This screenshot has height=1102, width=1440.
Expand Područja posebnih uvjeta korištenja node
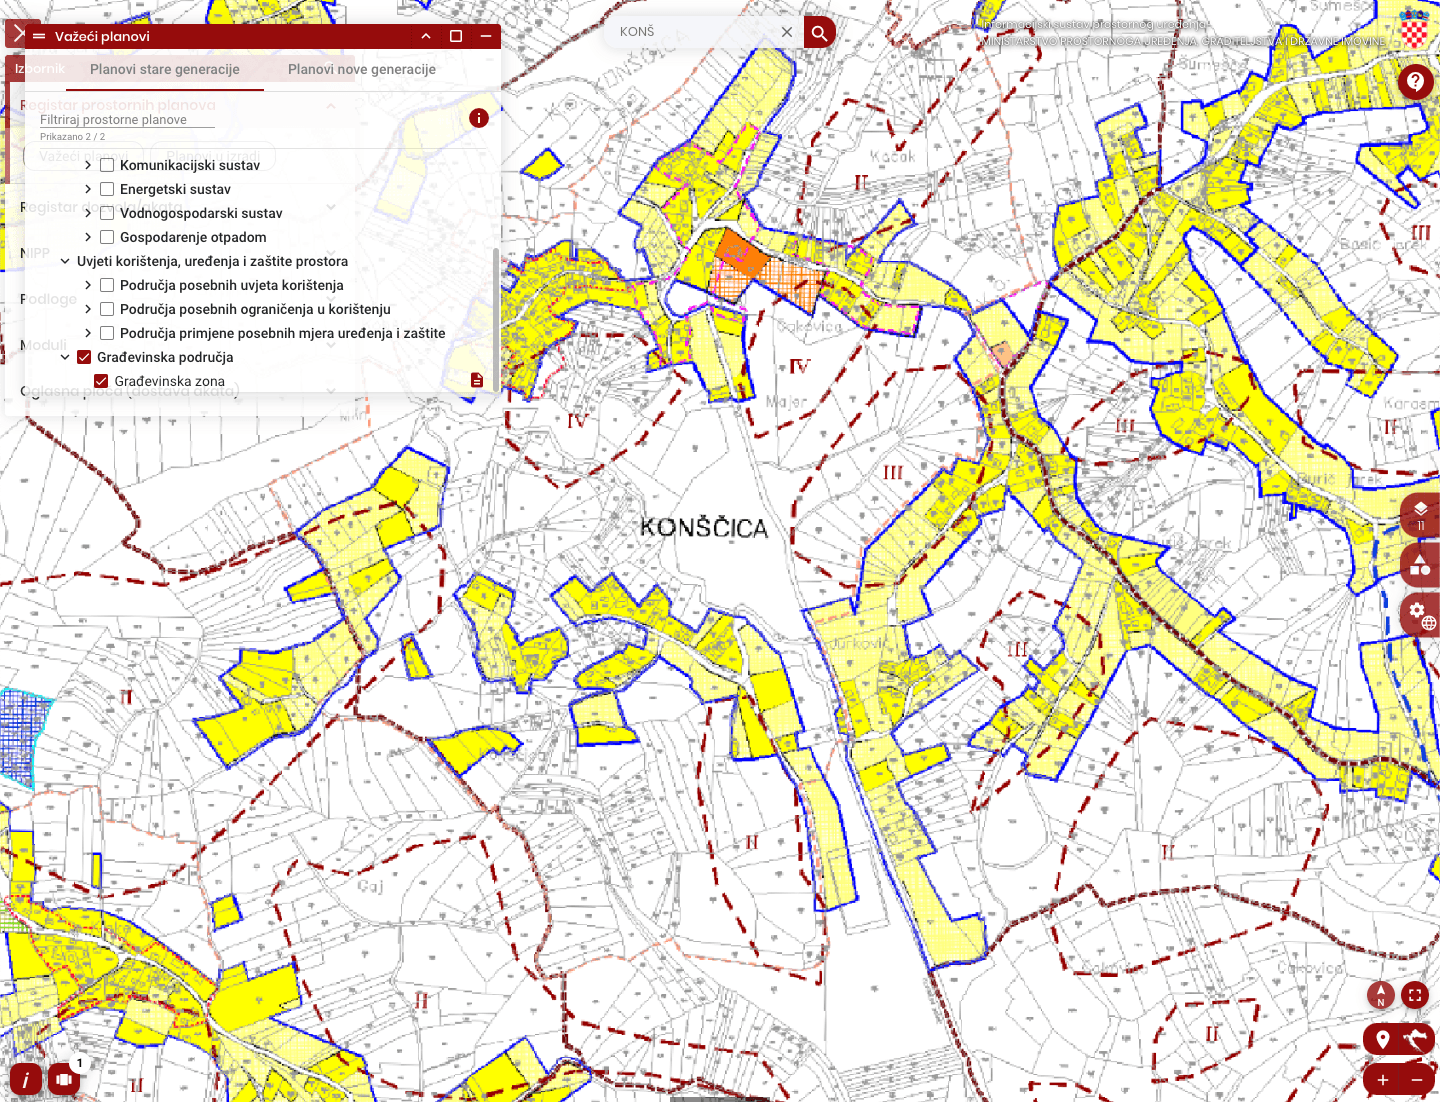[88, 285]
